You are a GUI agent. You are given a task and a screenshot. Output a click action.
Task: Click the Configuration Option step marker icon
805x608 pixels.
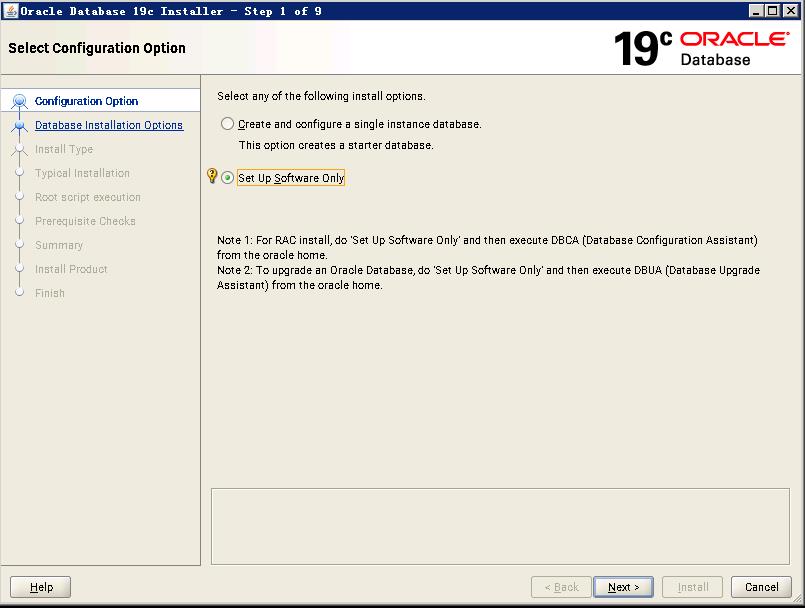20,101
